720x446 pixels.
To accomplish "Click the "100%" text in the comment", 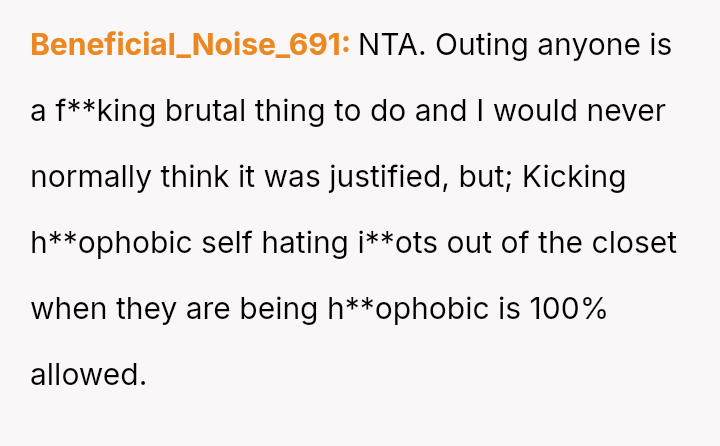I will [567, 309].
